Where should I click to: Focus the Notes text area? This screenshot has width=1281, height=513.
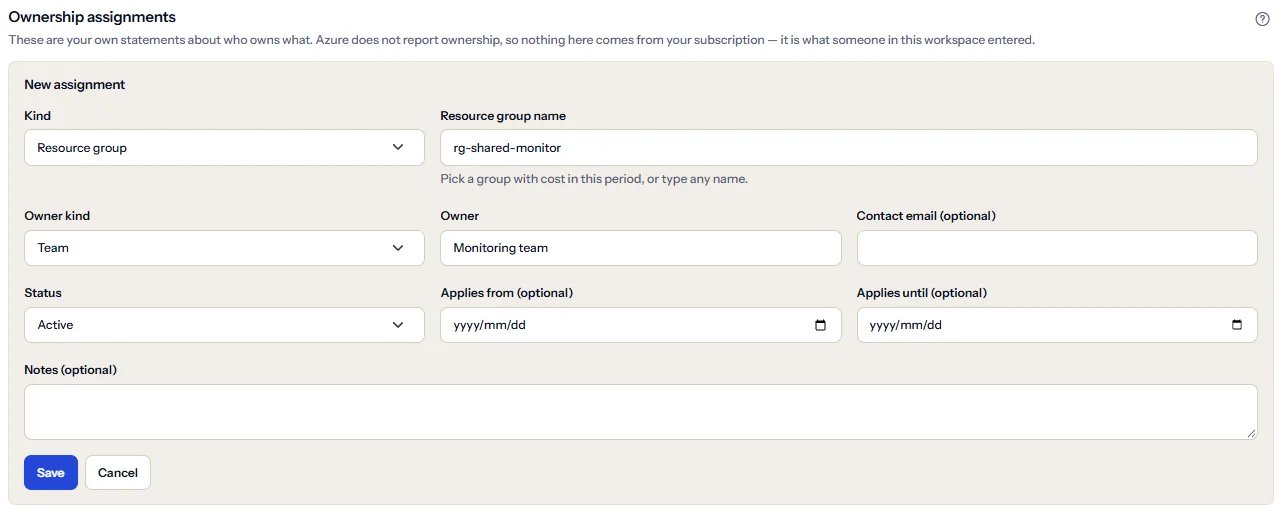[x=640, y=412]
